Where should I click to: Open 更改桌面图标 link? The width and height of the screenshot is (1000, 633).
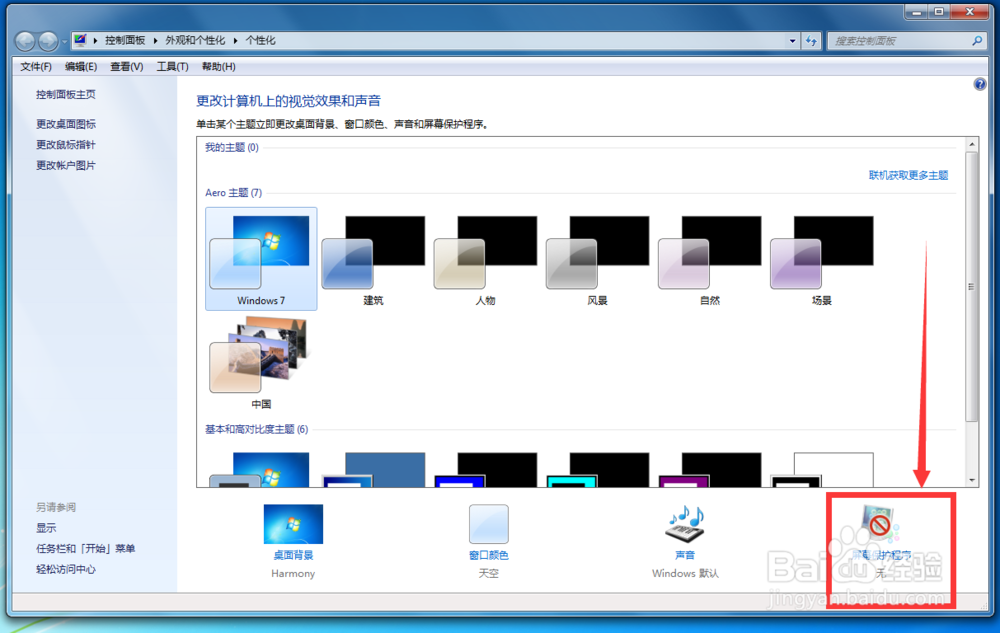pos(66,124)
